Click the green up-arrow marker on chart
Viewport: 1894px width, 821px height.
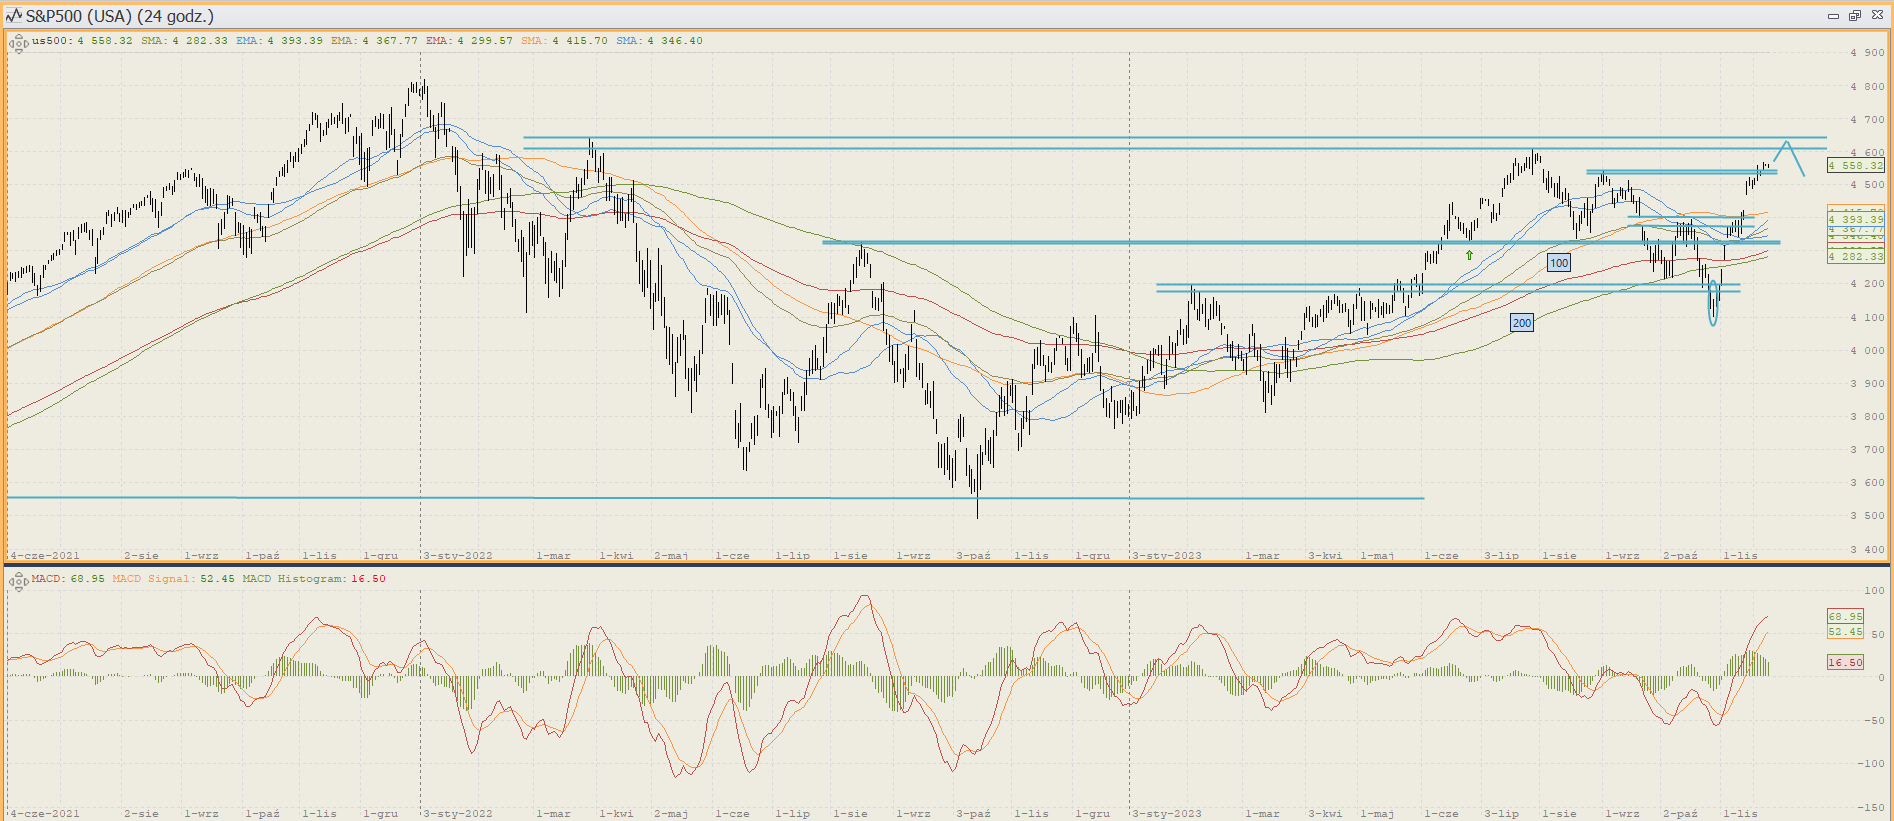click(1469, 256)
